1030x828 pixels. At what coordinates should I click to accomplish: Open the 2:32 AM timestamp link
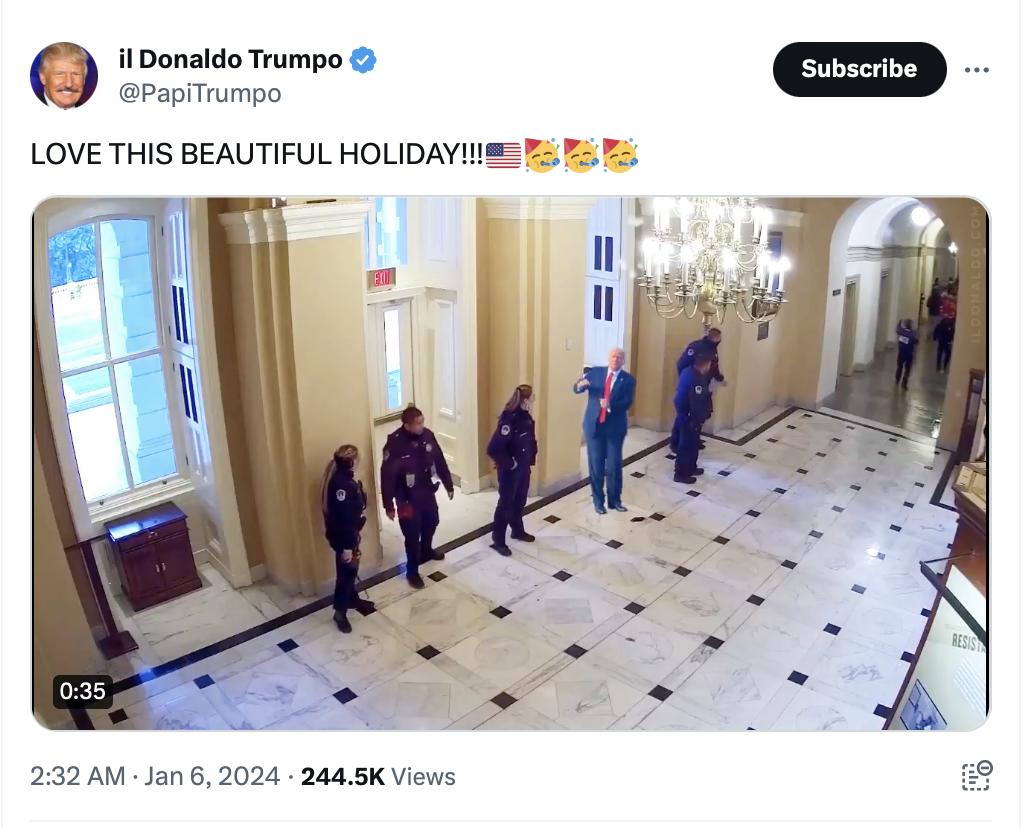[78, 777]
